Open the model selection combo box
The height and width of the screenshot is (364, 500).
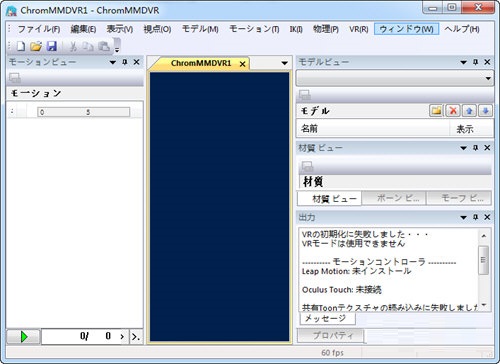(x=395, y=78)
